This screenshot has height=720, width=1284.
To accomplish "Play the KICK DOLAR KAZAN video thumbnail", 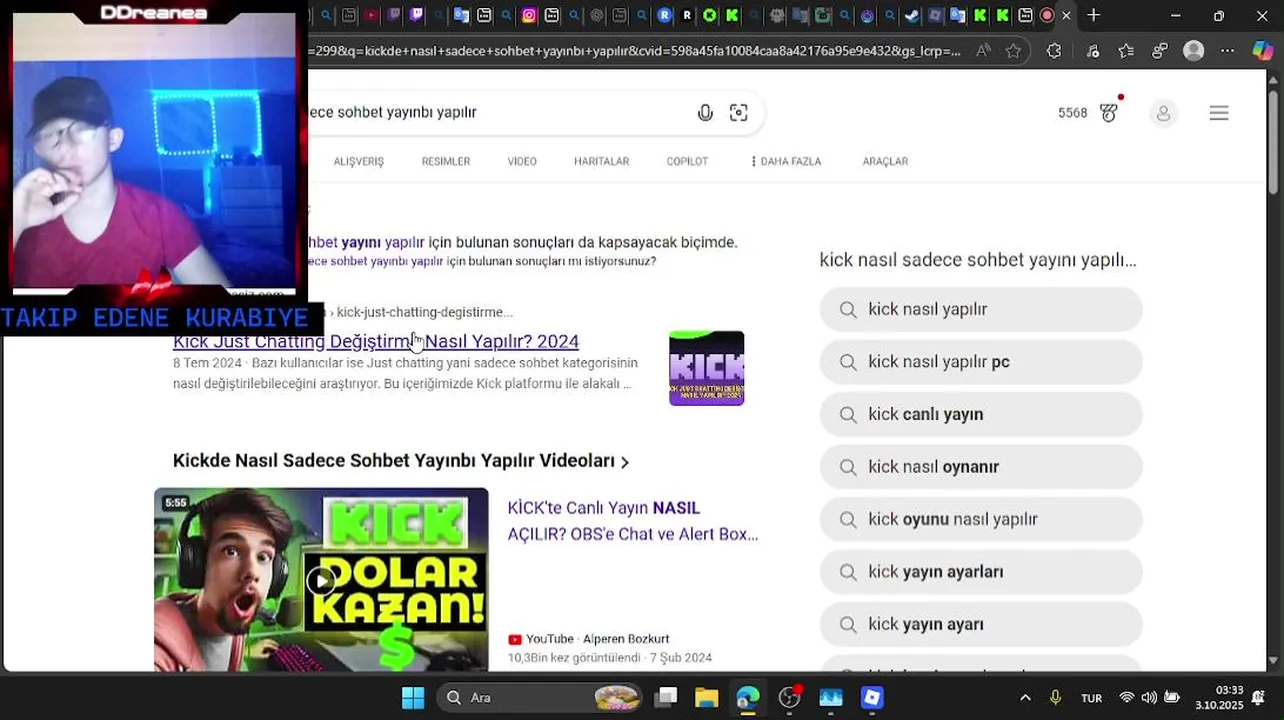I will click(321, 579).
